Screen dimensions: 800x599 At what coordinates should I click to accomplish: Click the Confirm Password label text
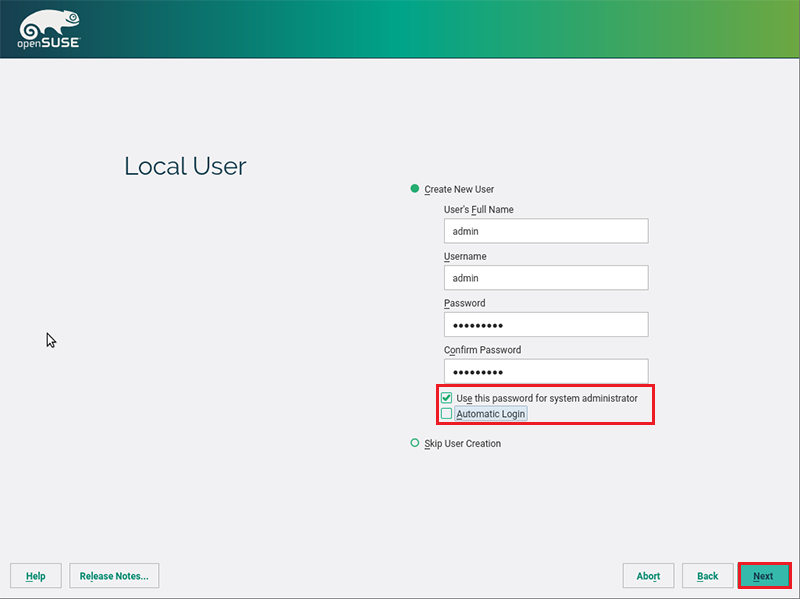482,350
